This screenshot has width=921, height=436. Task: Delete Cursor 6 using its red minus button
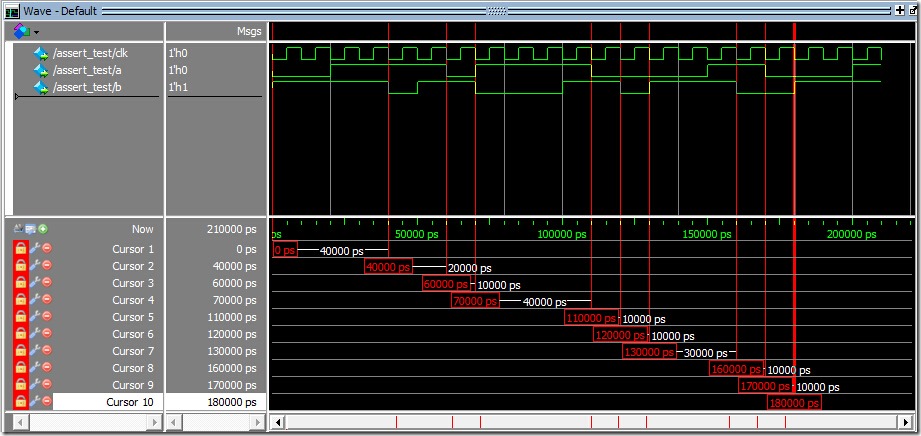[47, 334]
